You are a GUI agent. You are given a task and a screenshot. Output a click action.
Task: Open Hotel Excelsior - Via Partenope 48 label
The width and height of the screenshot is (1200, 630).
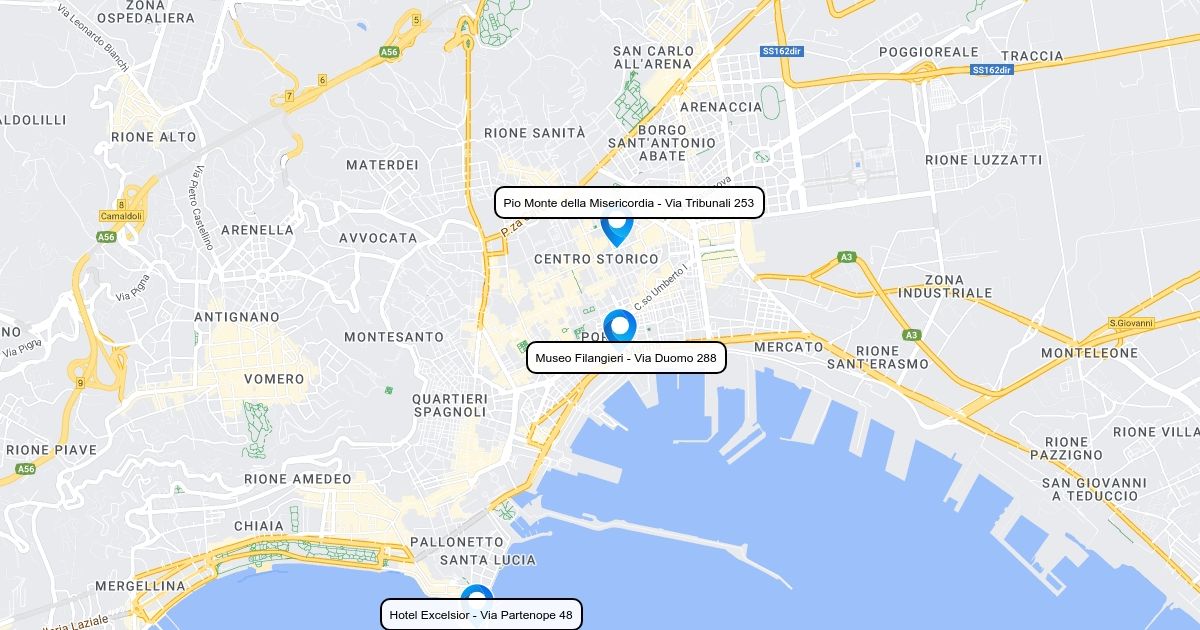pos(481,615)
